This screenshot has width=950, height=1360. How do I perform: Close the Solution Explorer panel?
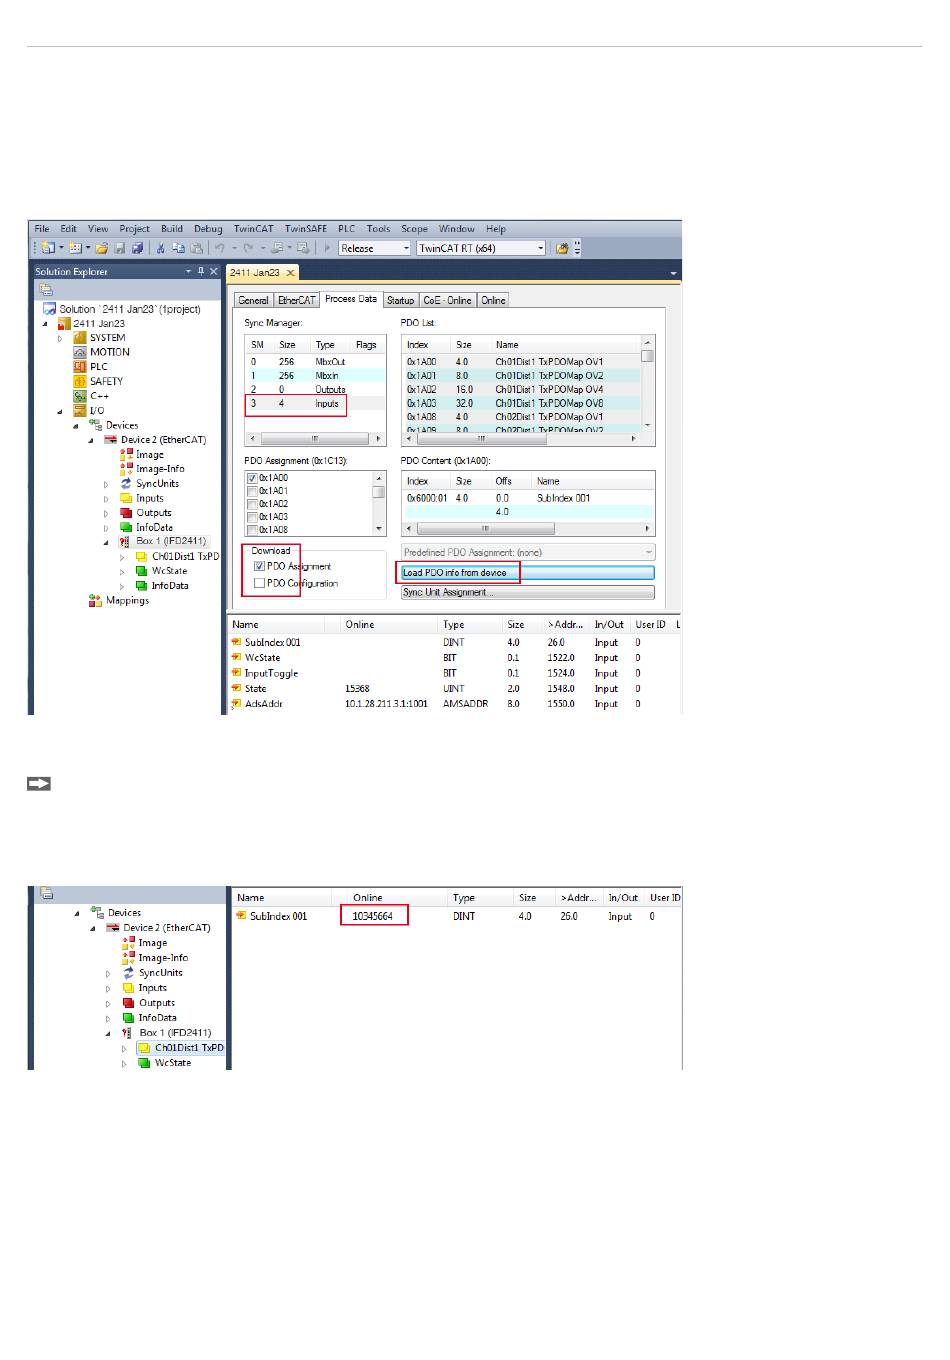coord(213,271)
